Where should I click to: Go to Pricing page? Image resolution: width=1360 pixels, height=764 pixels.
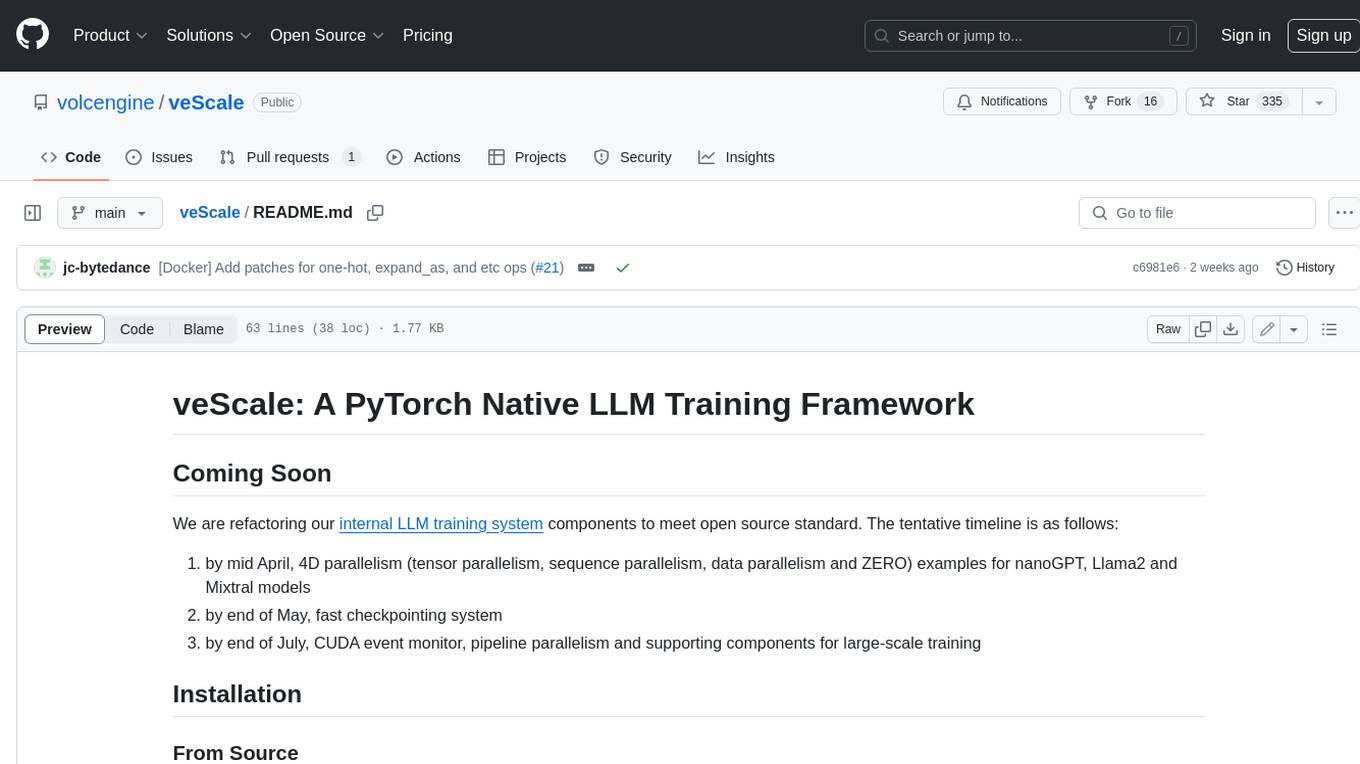(427, 35)
